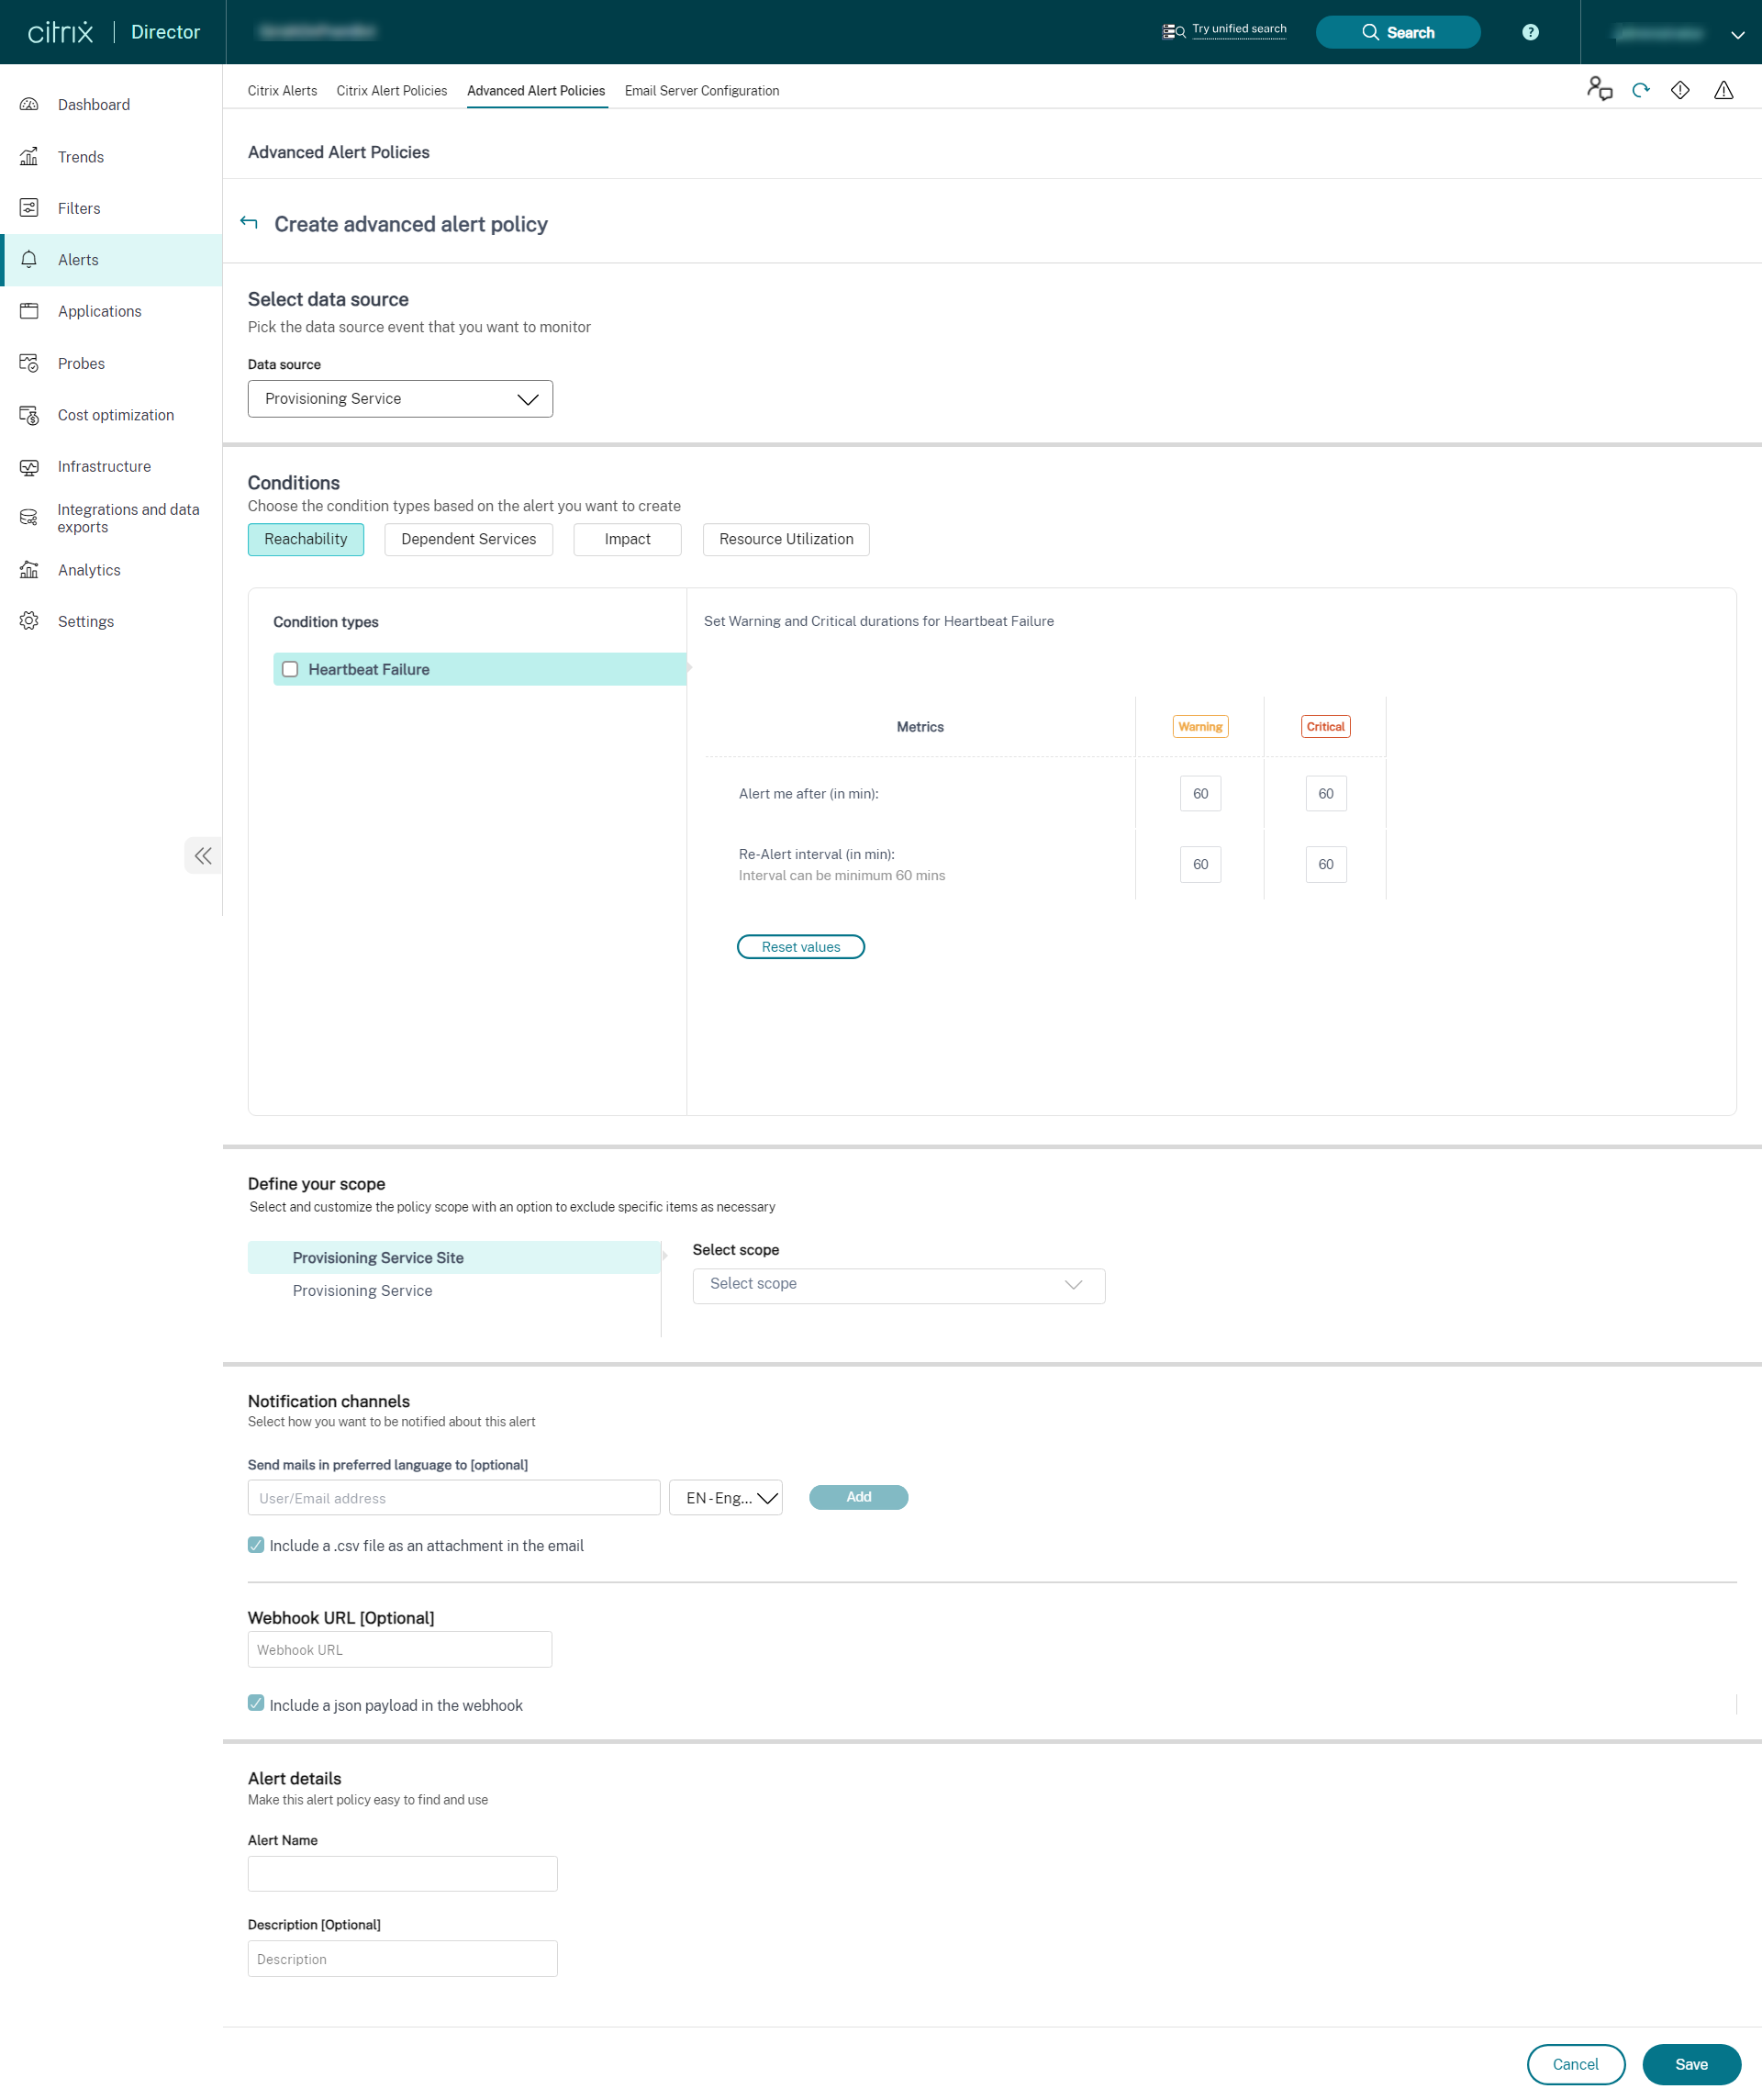
Task: Switch to the Citrix Alert Policies tab
Action: pos(391,90)
